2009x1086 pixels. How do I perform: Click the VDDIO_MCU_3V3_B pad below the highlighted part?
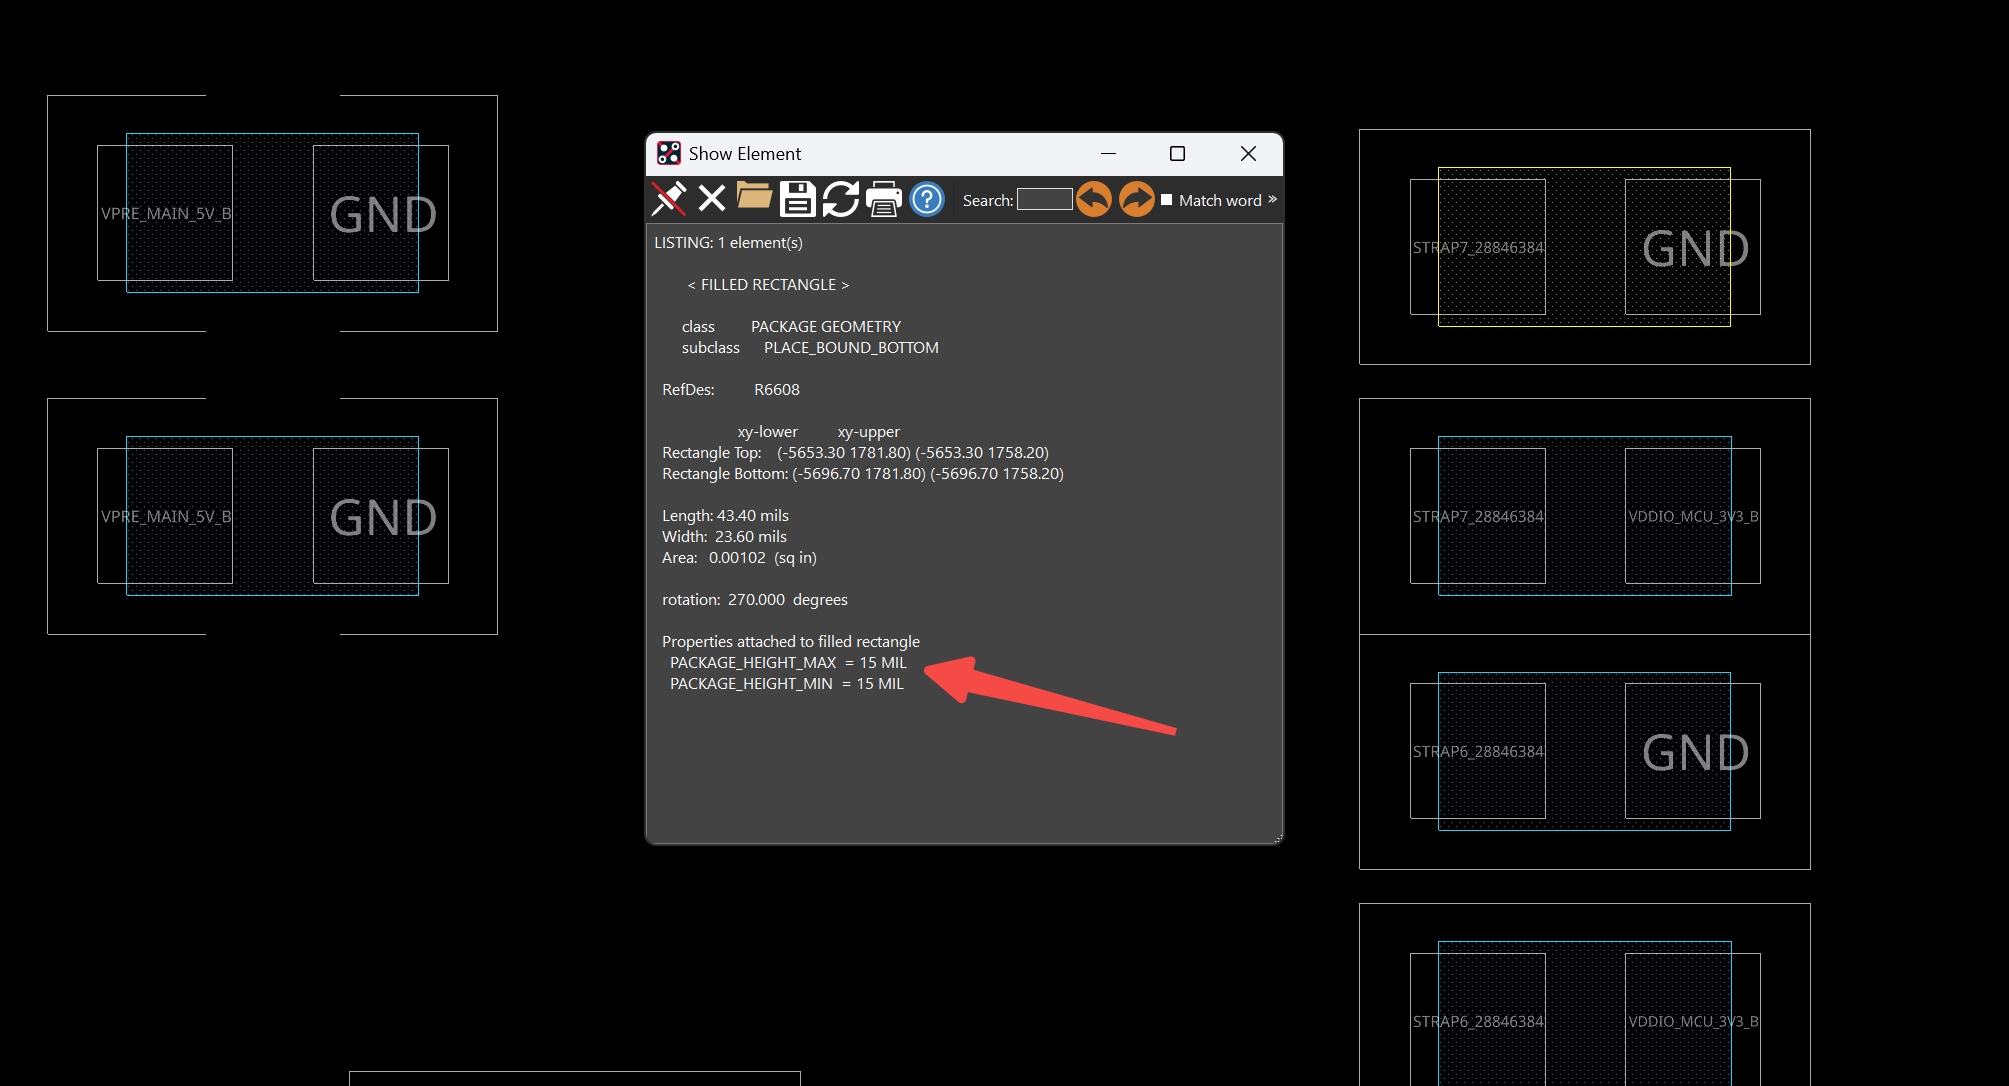(1692, 516)
